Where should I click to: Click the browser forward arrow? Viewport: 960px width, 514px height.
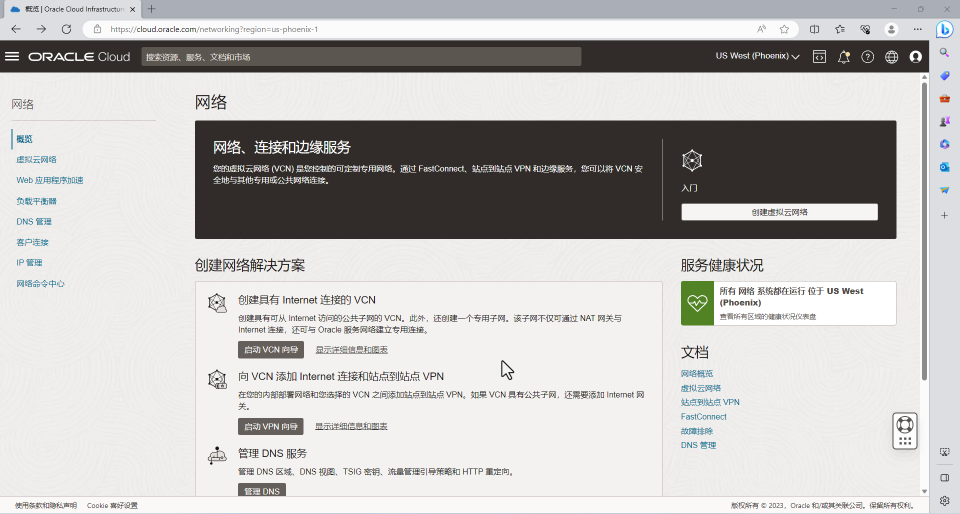point(41,29)
